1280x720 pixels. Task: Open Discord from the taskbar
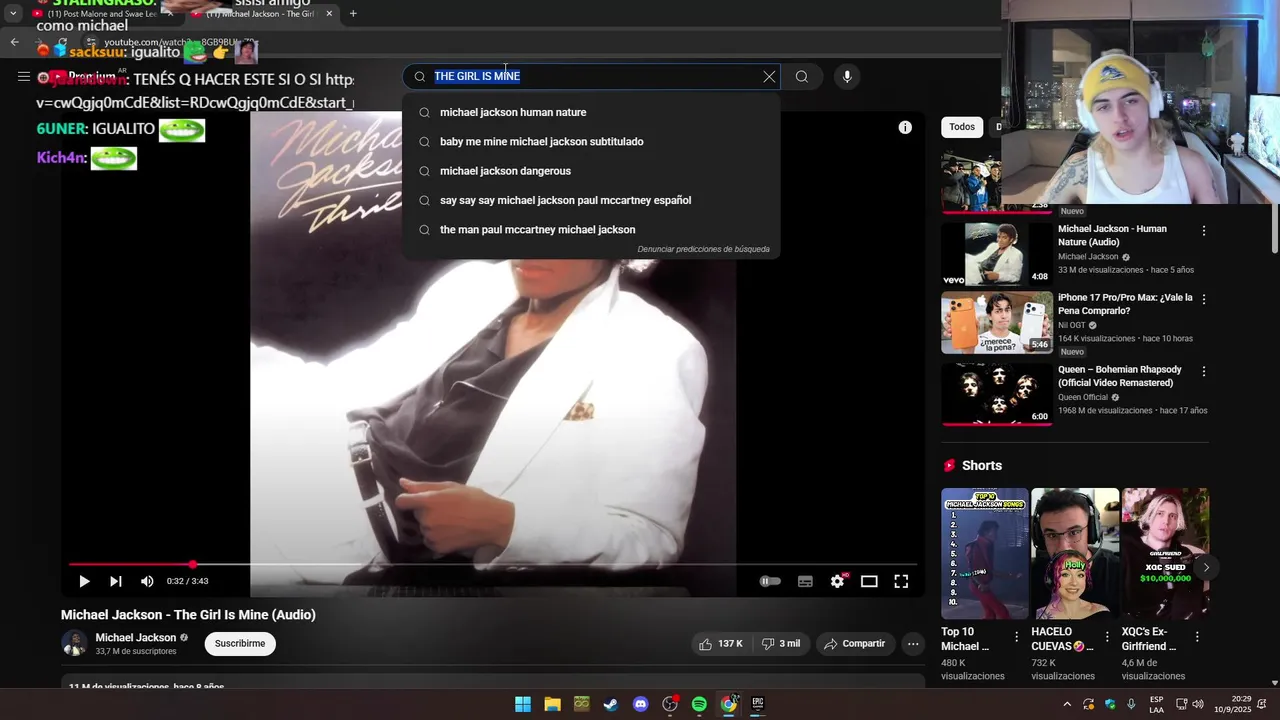coord(641,704)
